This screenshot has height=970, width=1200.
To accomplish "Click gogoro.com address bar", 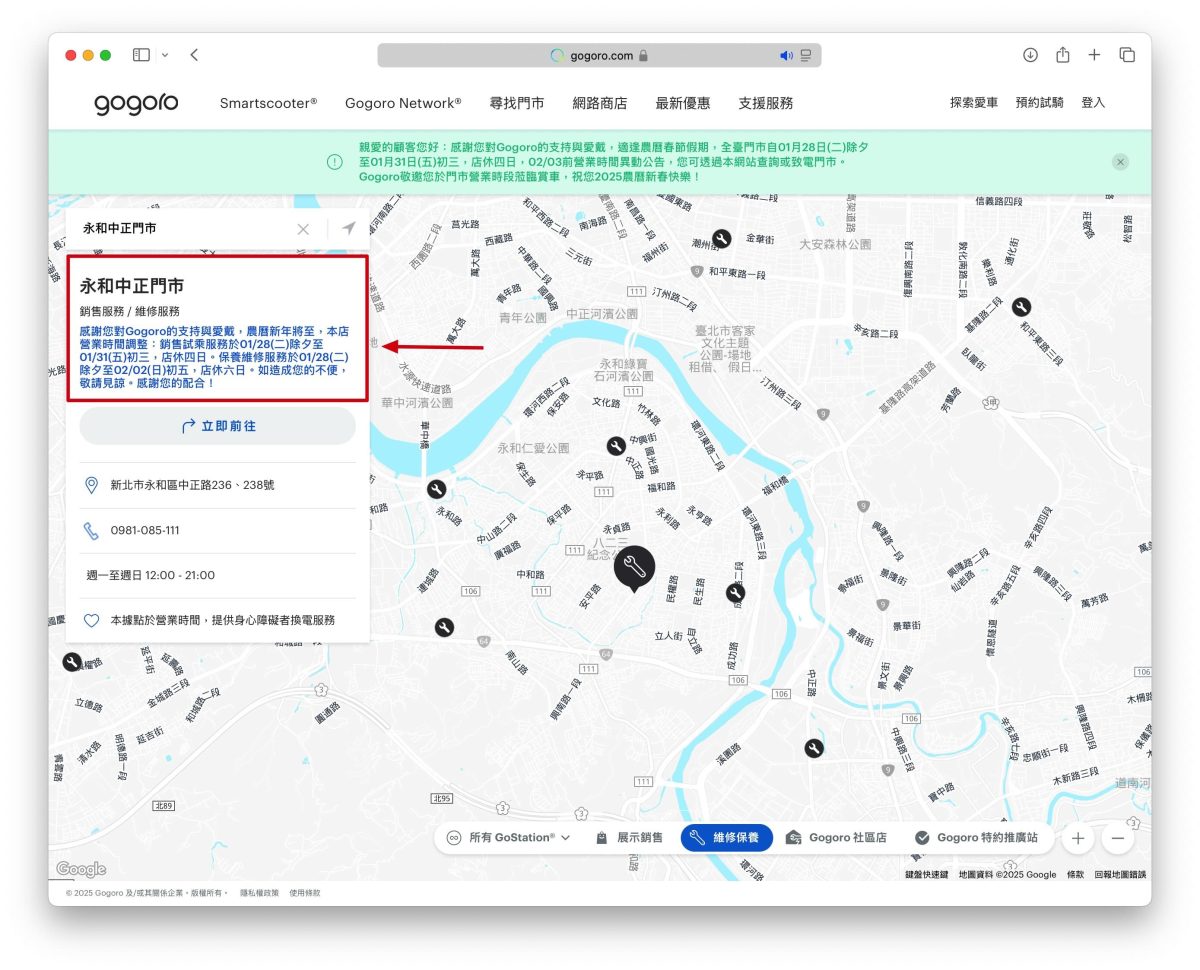I will tap(599, 55).
